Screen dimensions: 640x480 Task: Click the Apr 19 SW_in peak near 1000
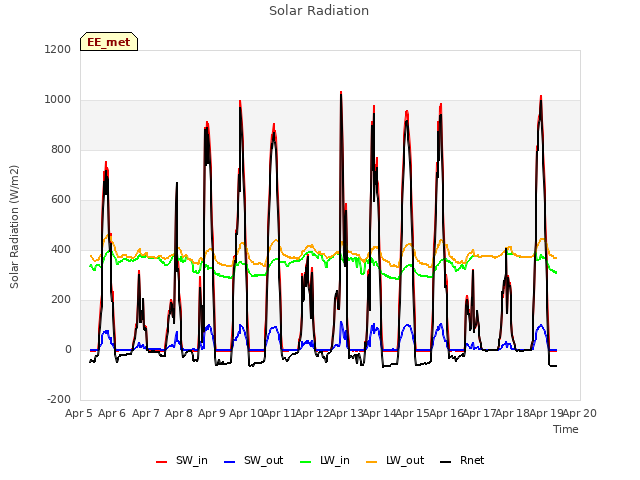[541, 99]
